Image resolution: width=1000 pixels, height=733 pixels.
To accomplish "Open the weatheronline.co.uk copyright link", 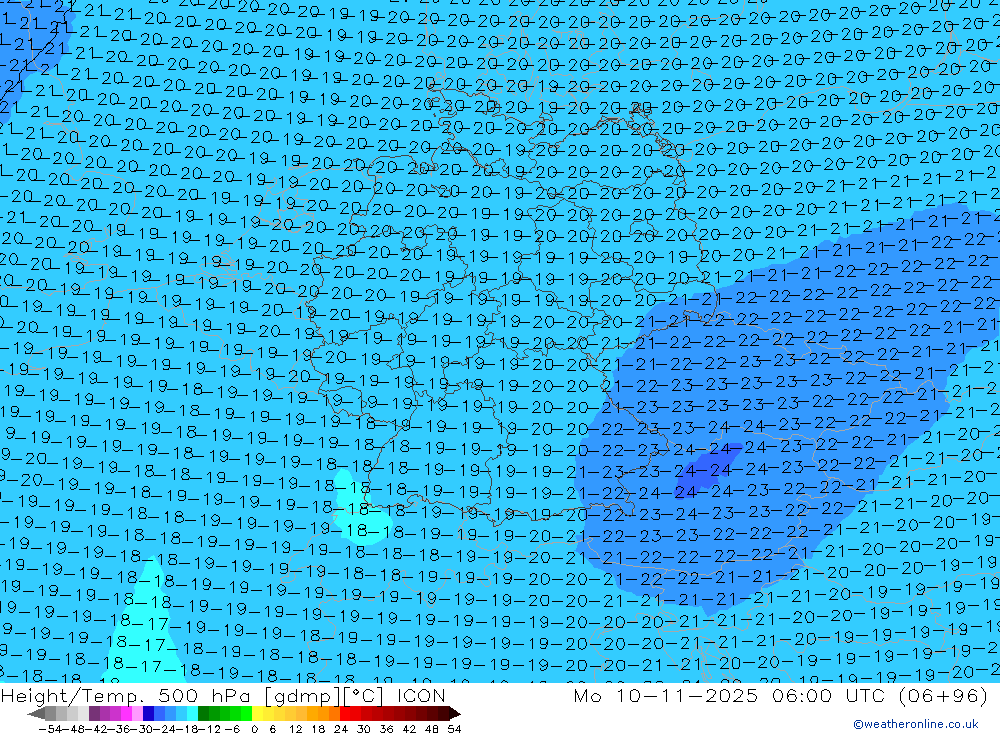I will click(916, 724).
